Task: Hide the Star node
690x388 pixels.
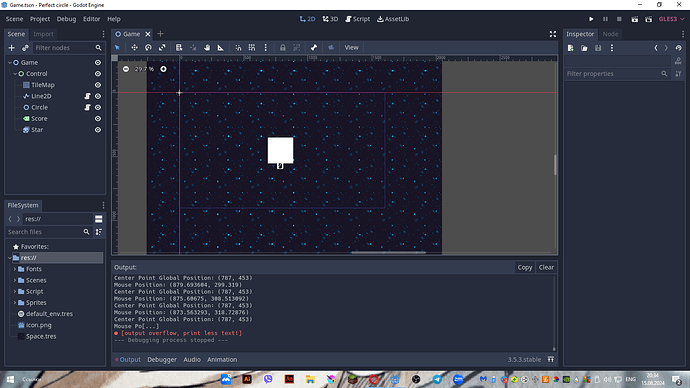Action: click(98, 130)
